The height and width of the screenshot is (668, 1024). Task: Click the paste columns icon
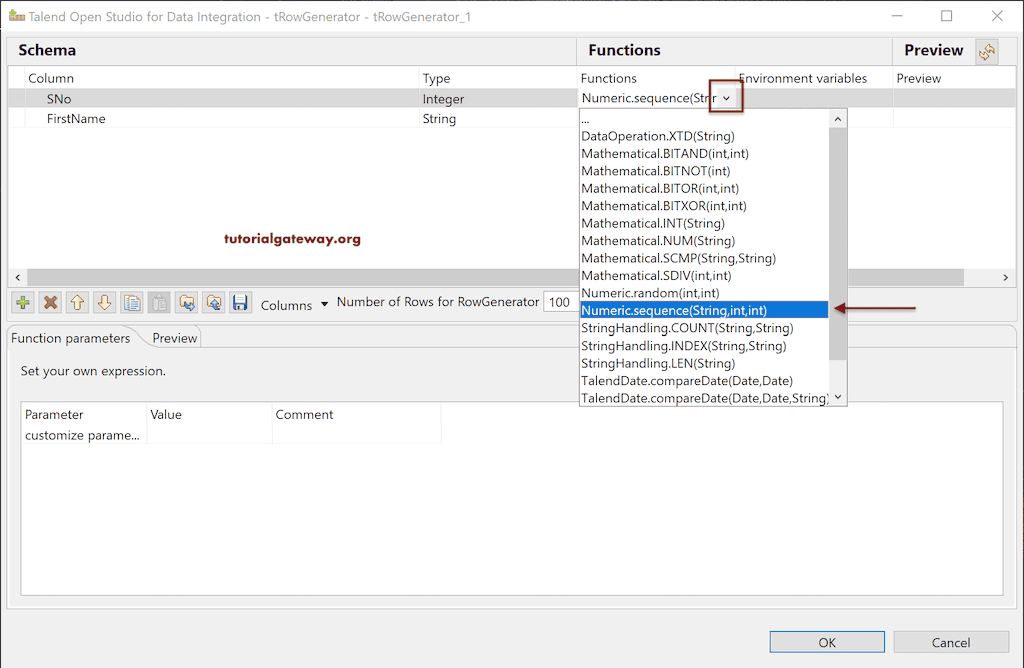159,303
